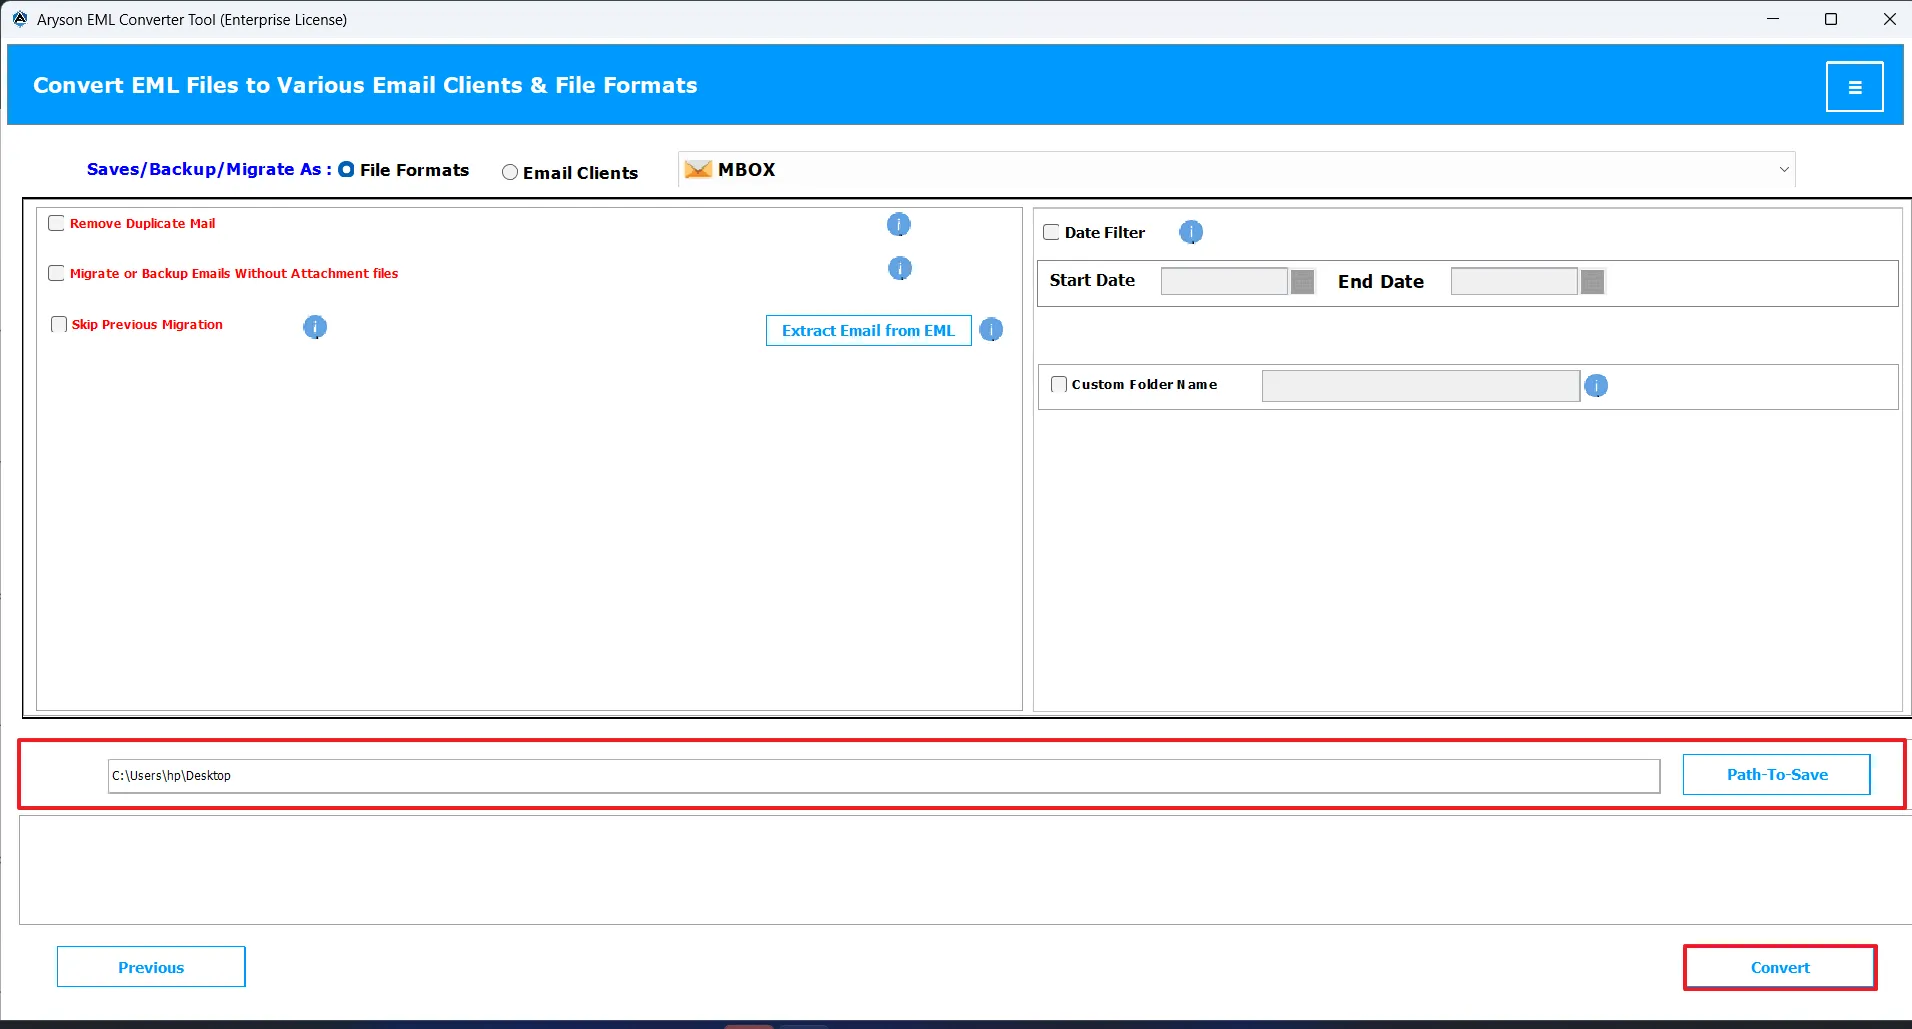Click info icon for Remove Duplicate Mail
The width and height of the screenshot is (1912, 1029).
coord(899,225)
